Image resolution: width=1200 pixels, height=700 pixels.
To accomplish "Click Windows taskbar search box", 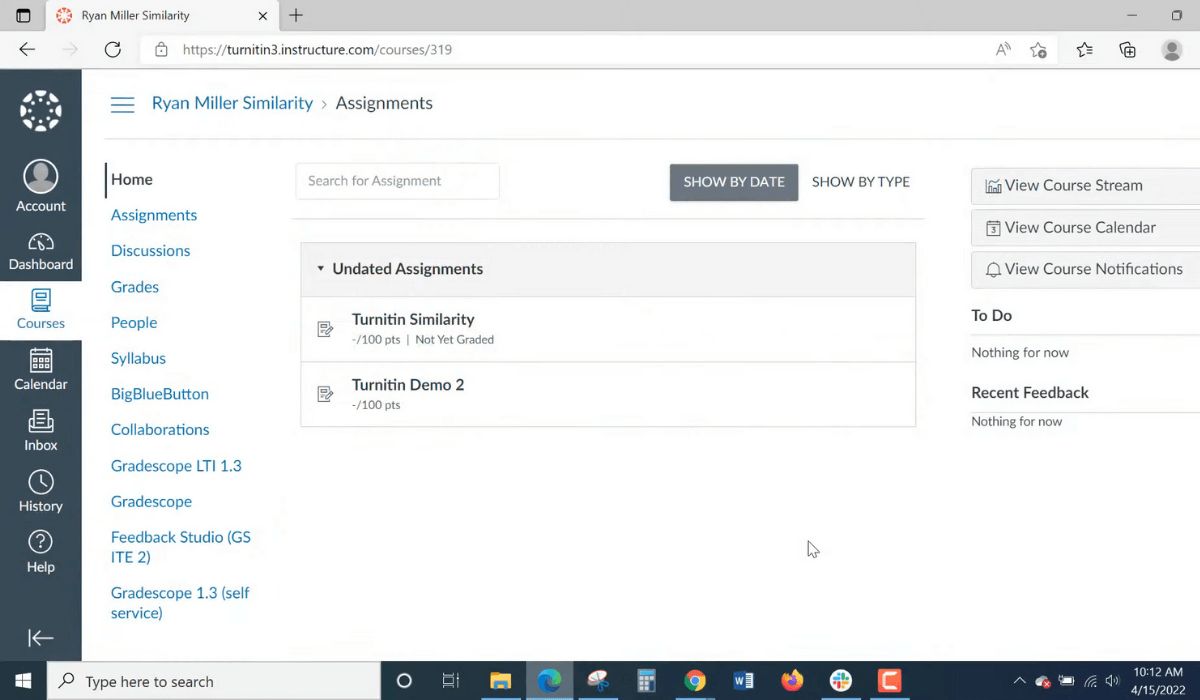I will click(213, 681).
